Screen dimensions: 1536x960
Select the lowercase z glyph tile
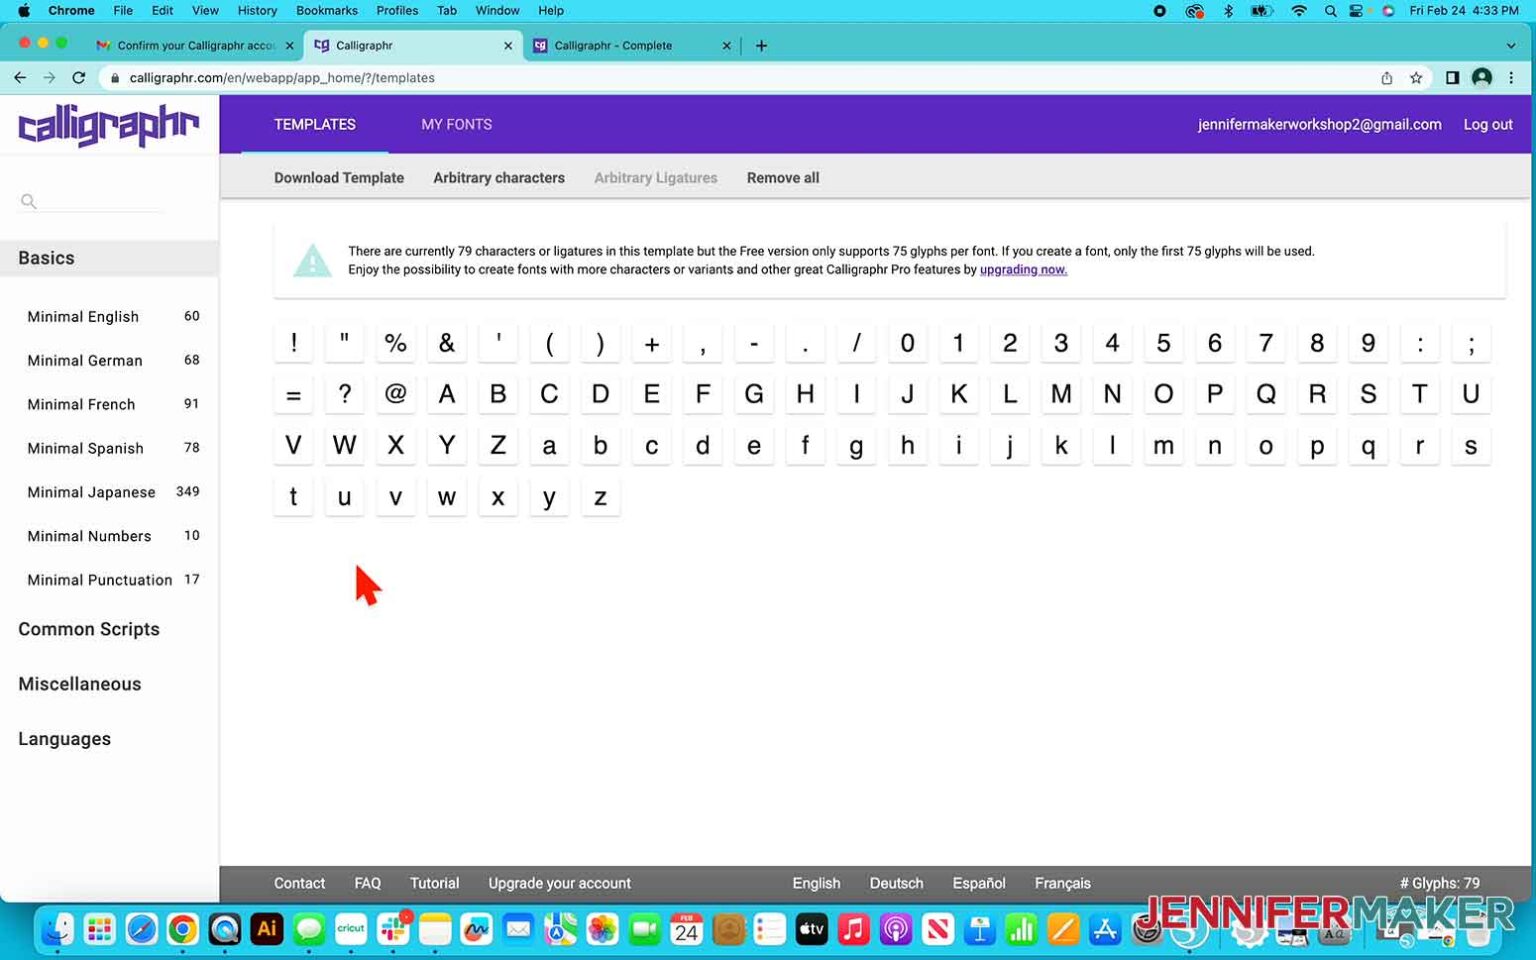pyautogui.click(x=600, y=497)
